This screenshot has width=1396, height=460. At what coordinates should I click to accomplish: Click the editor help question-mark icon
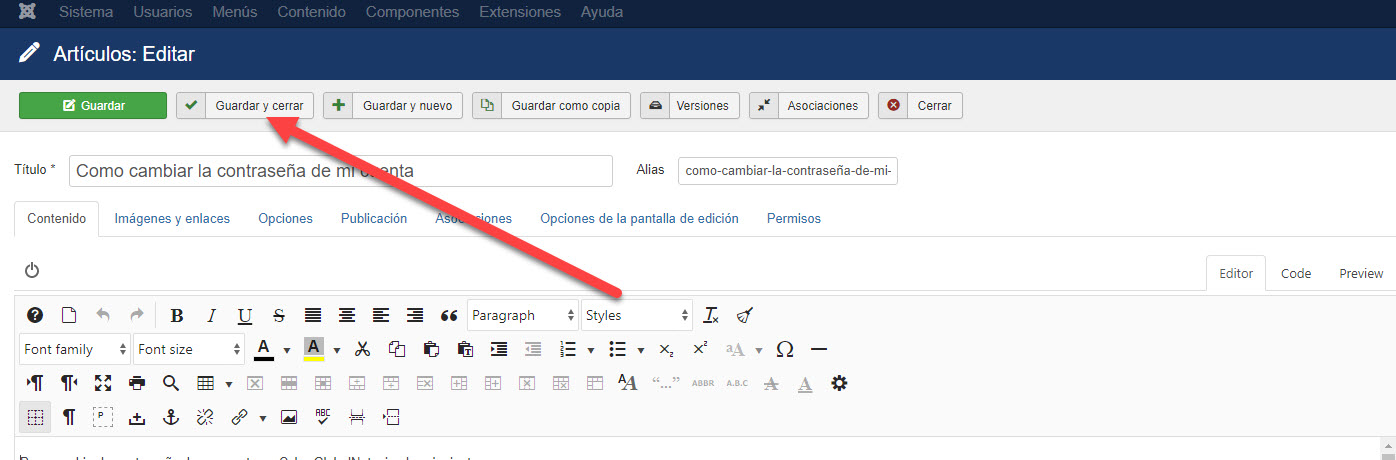tap(35, 315)
